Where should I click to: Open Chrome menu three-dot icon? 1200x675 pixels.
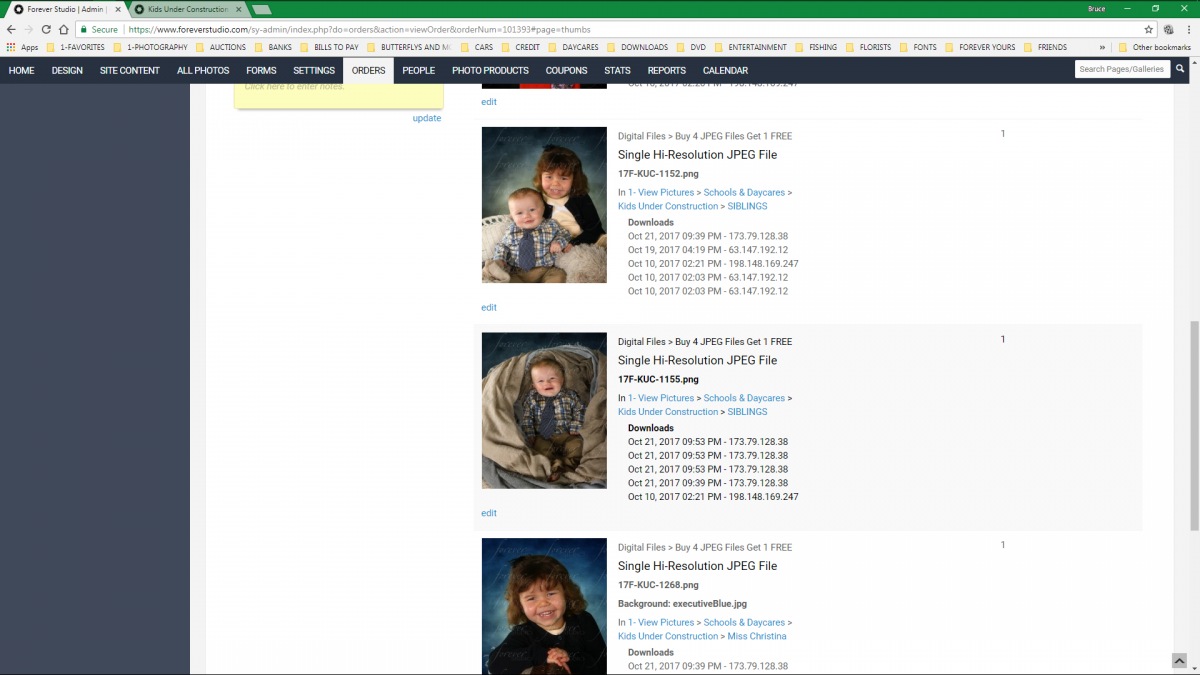pyautogui.click(x=1189, y=29)
